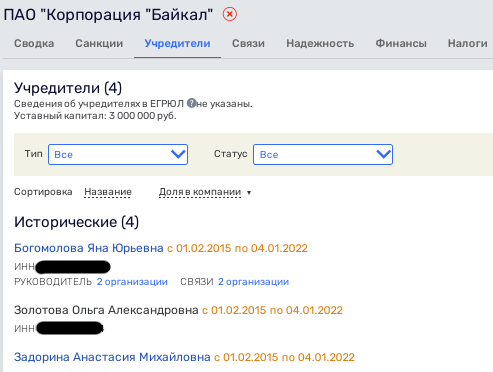The height and width of the screenshot is (372, 493).
Task: Click the date range after Богомолова Яна Юрьевна
Action: 237,248
